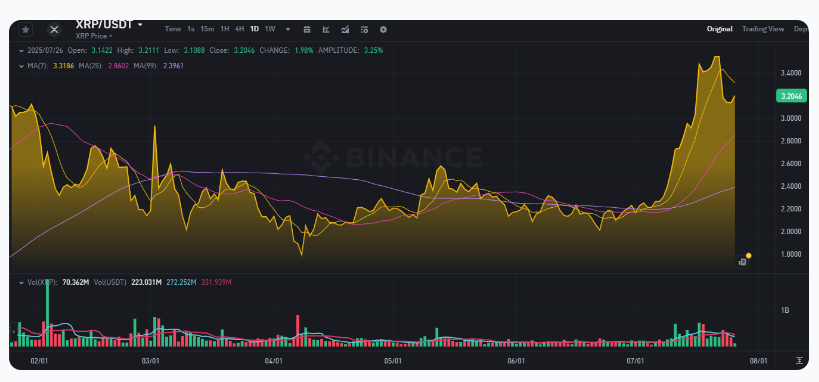
Task: Click the Low value 3.1088
Action: click(x=194, y=51)
